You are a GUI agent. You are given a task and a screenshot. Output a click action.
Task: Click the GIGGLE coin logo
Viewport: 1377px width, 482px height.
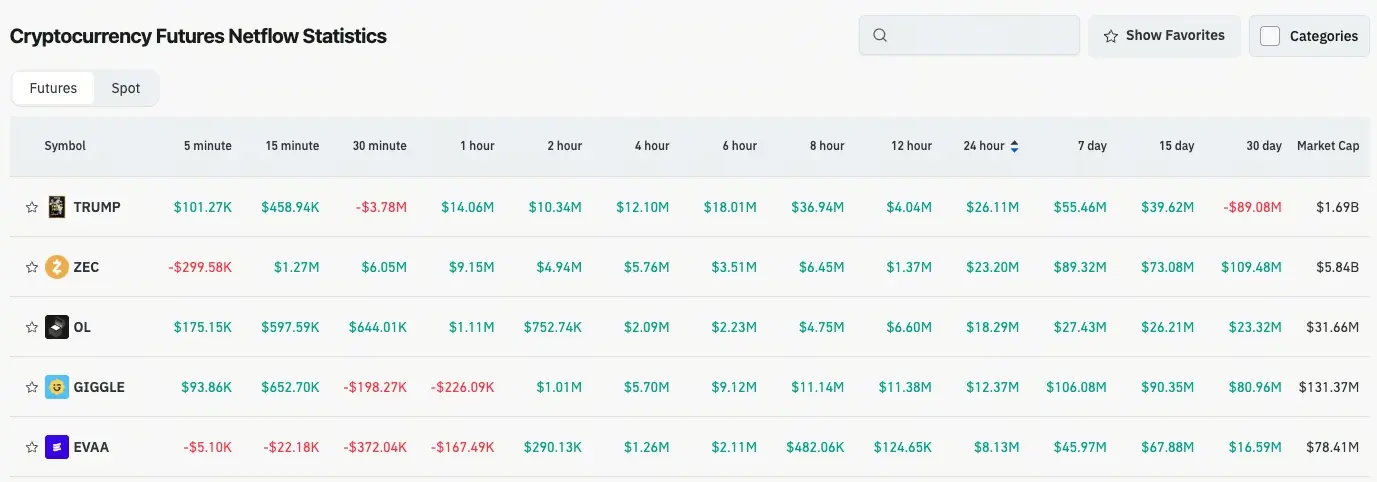tap(57, 387)
